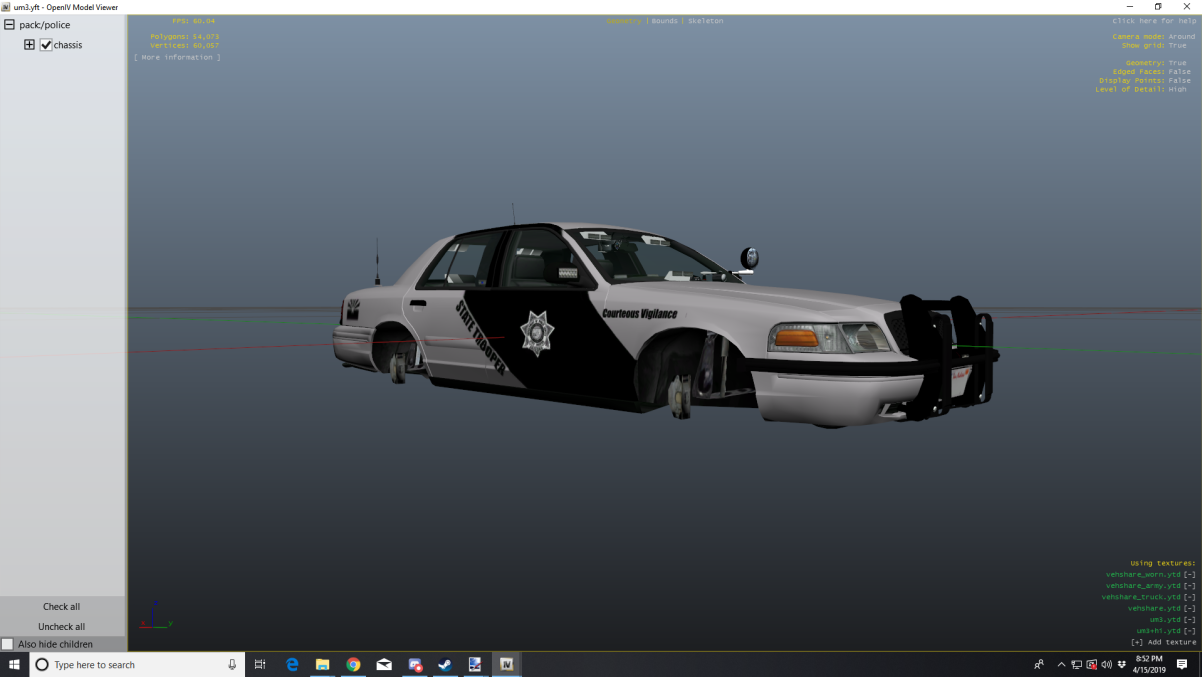Enable the Also hide children checkbox
1202x677 pixels.
click(x=8, y=644)
